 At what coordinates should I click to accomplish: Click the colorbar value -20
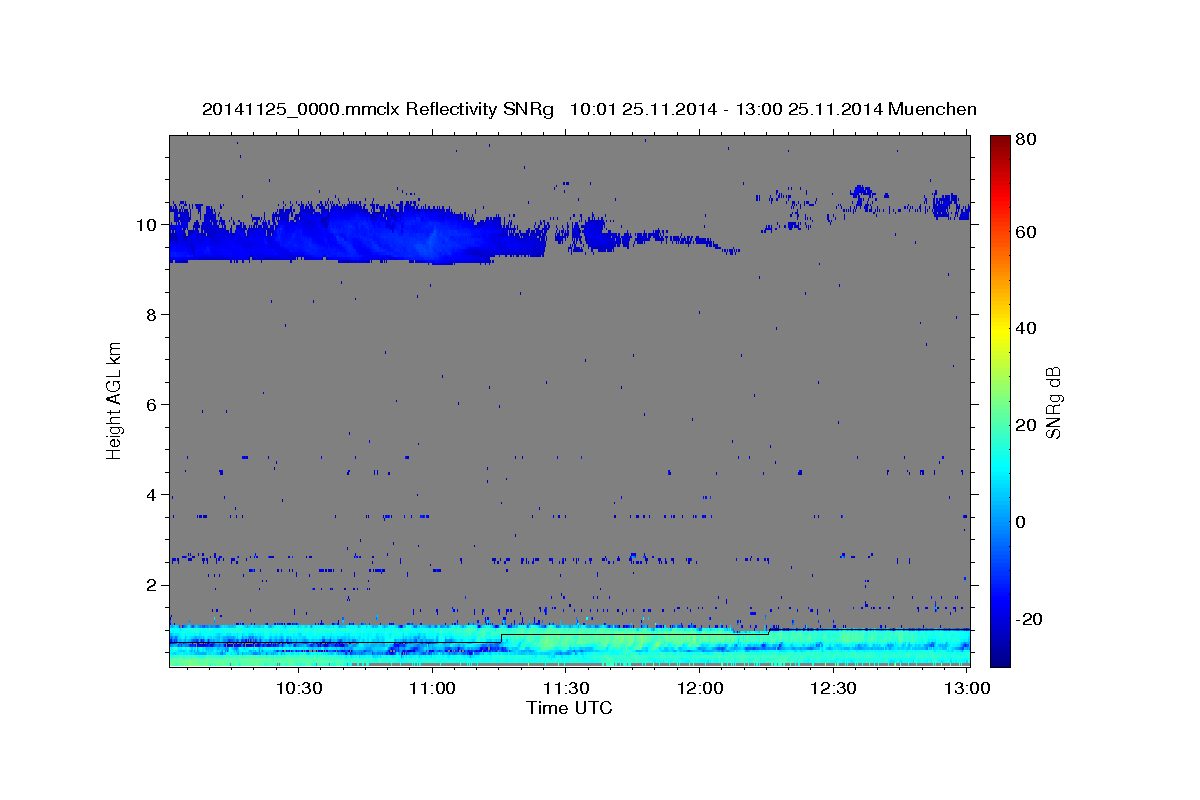(1028, 619)
